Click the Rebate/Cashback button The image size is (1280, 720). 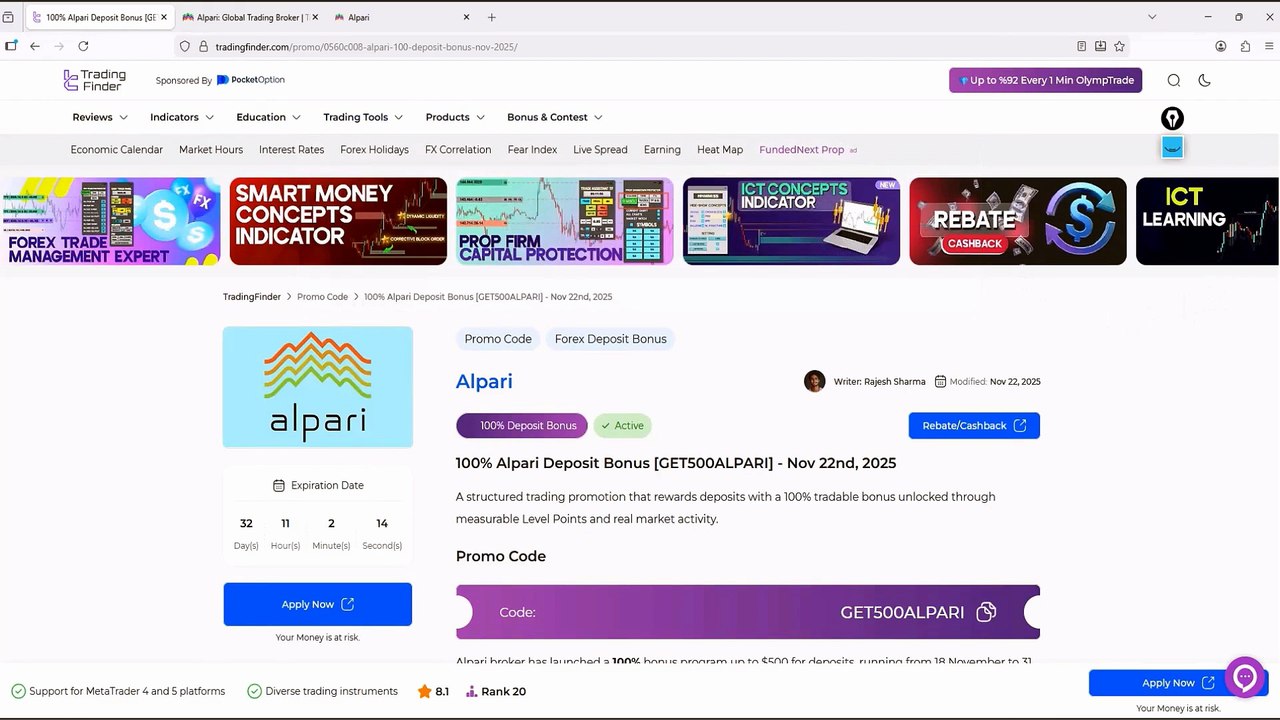click(x=974, y=426)
